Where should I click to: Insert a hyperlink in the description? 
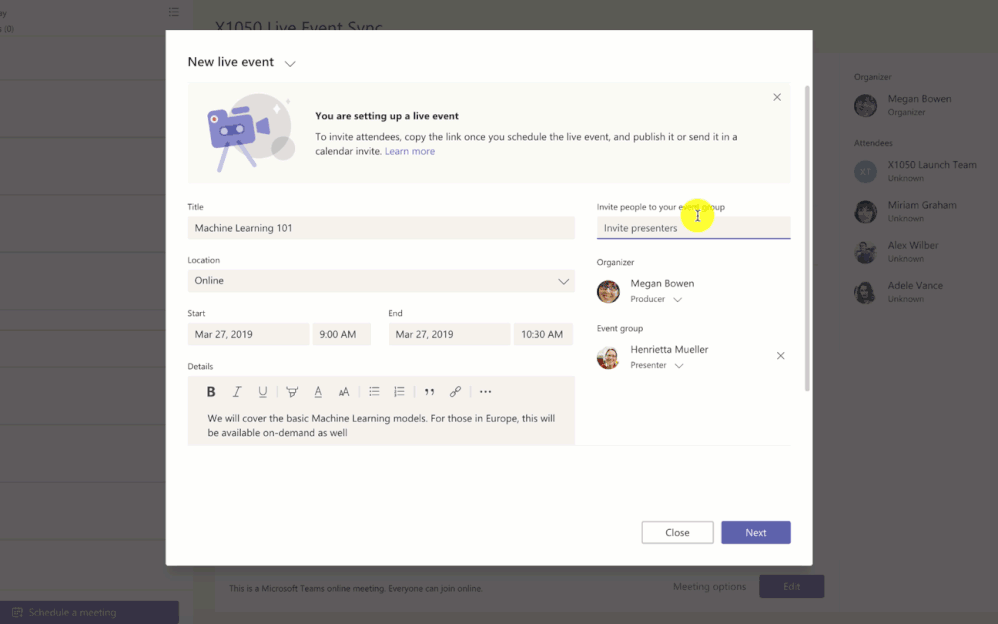point(455,391)
